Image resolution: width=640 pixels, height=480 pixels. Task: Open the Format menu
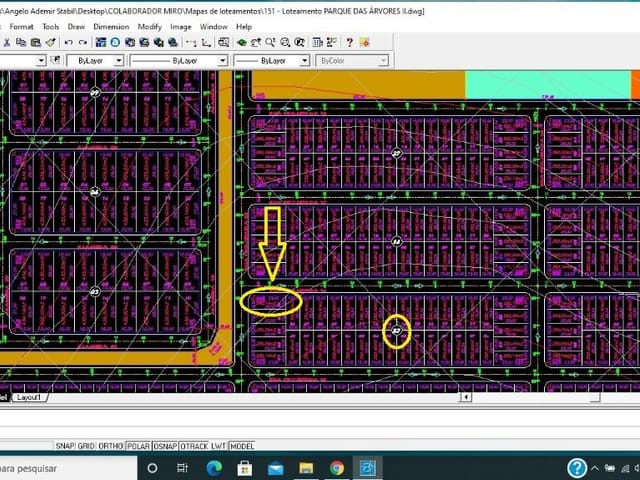coord(21,27)
